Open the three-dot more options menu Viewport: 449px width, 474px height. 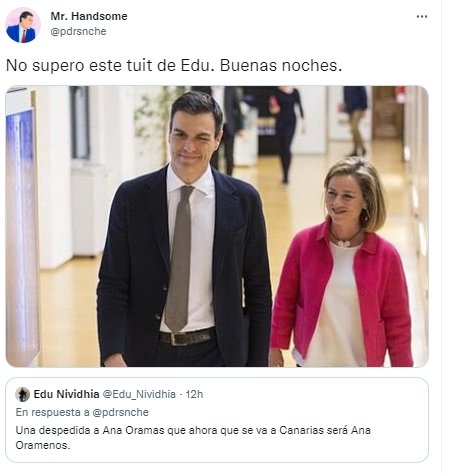[x=422, y=17]
